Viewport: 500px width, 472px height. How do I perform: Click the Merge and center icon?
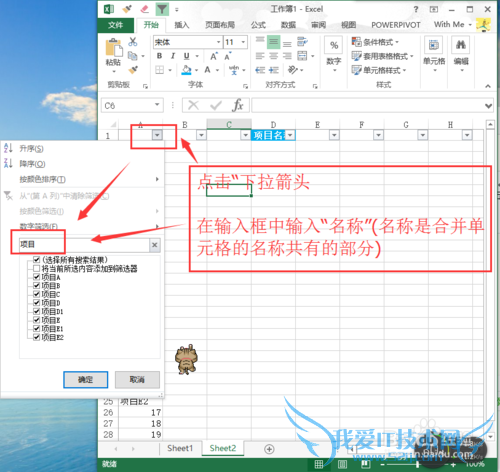[x=302, y=56]
